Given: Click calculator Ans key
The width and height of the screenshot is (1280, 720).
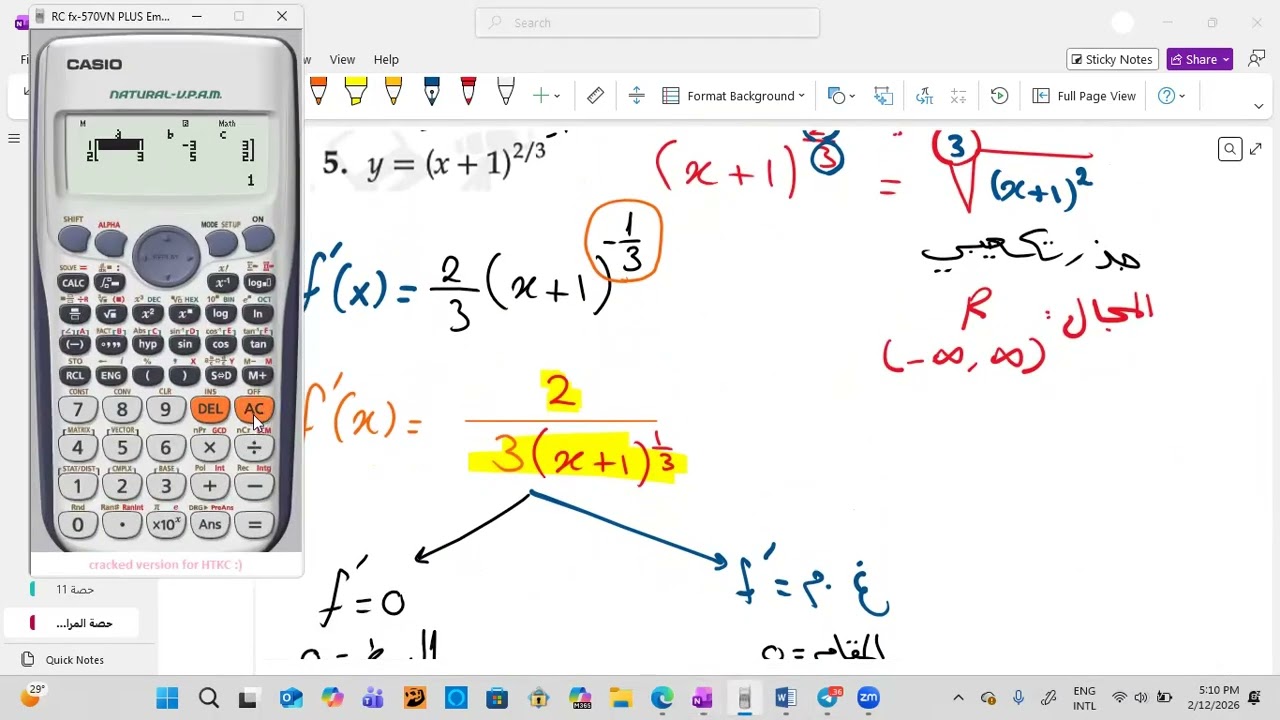Looking at the screenshot, I should click(210, 525).
